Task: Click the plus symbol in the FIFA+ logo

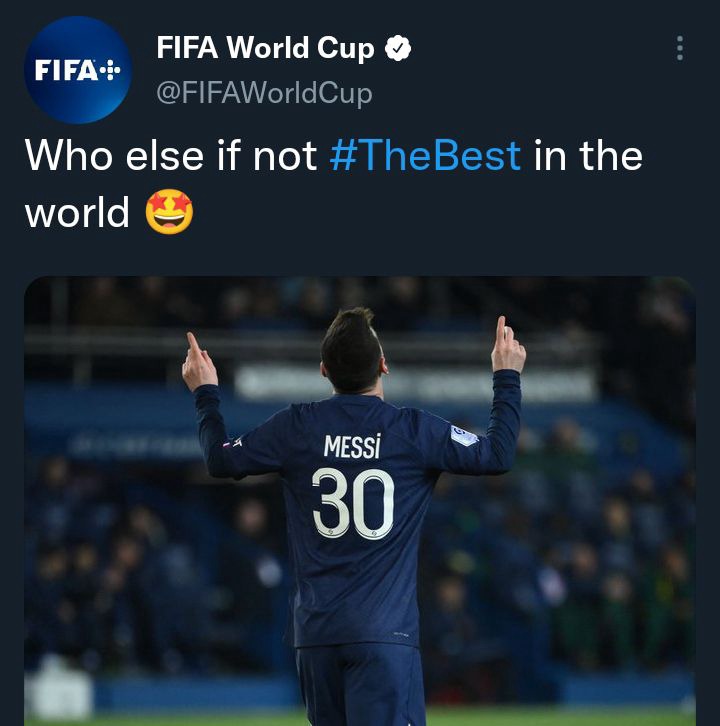Action: tap(110, 70)
